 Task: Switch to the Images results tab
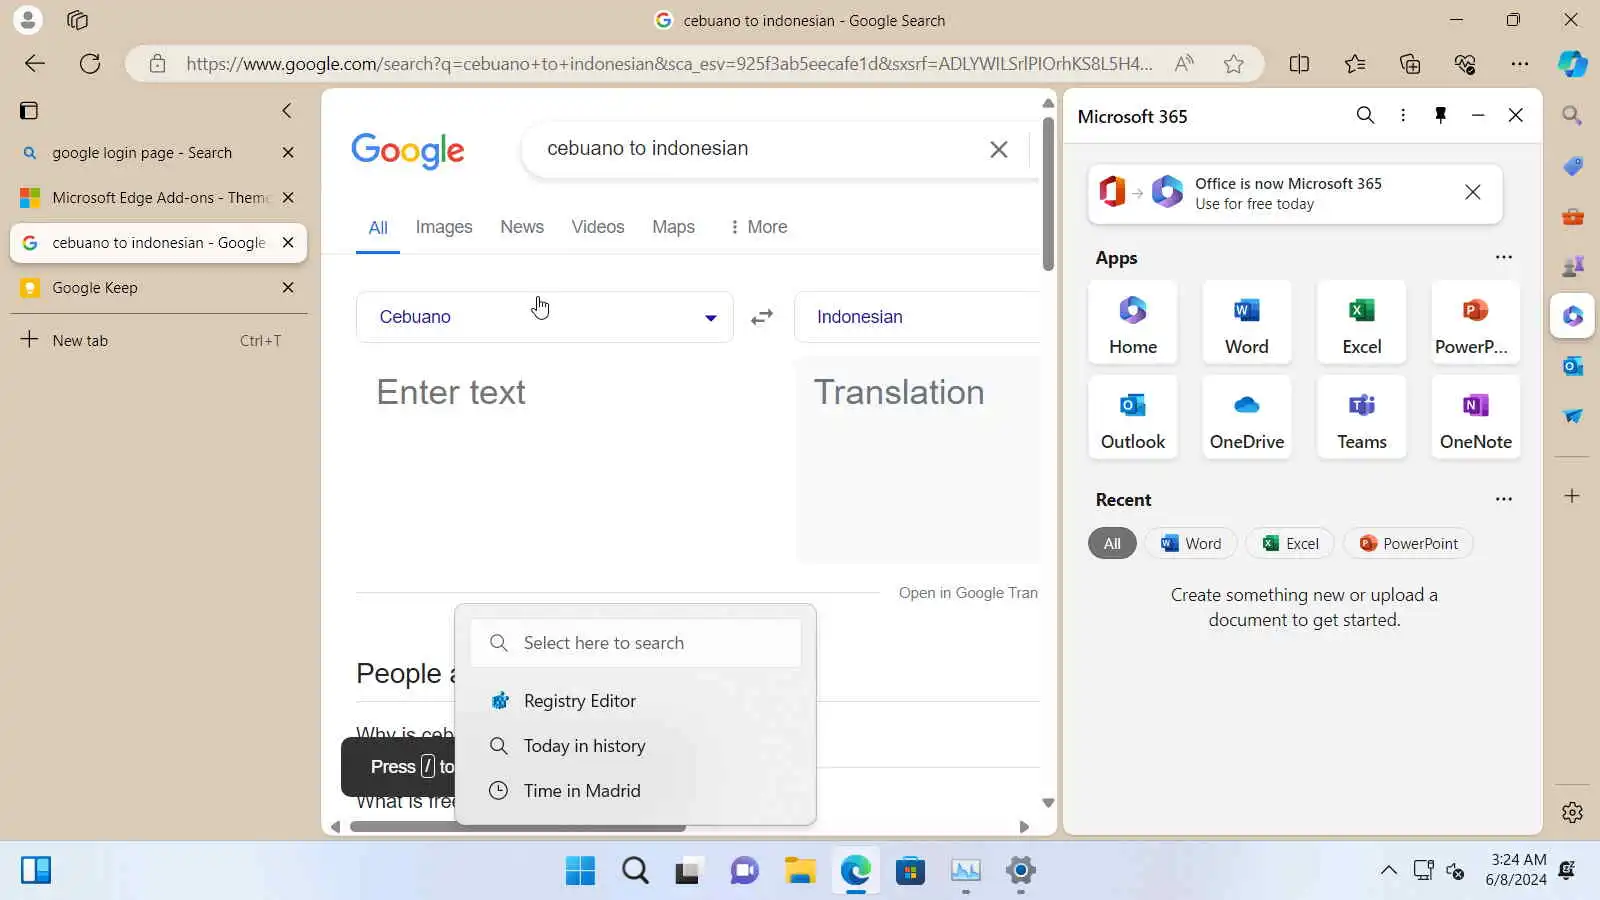coord(444,227)
